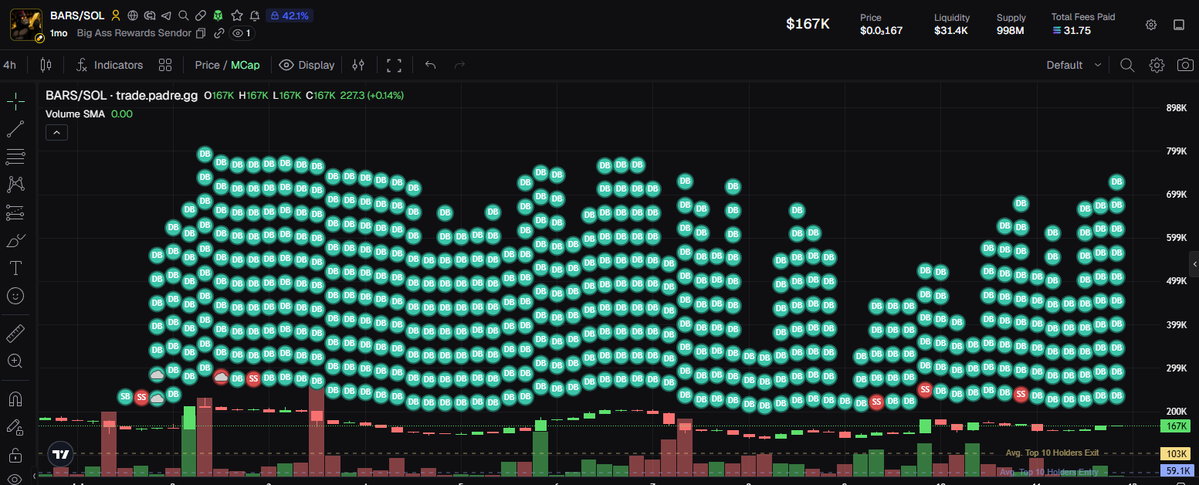This screenshot has height=485, width=1199.
Task: Click the Supply value 998M
Action: pos(1011,31)
